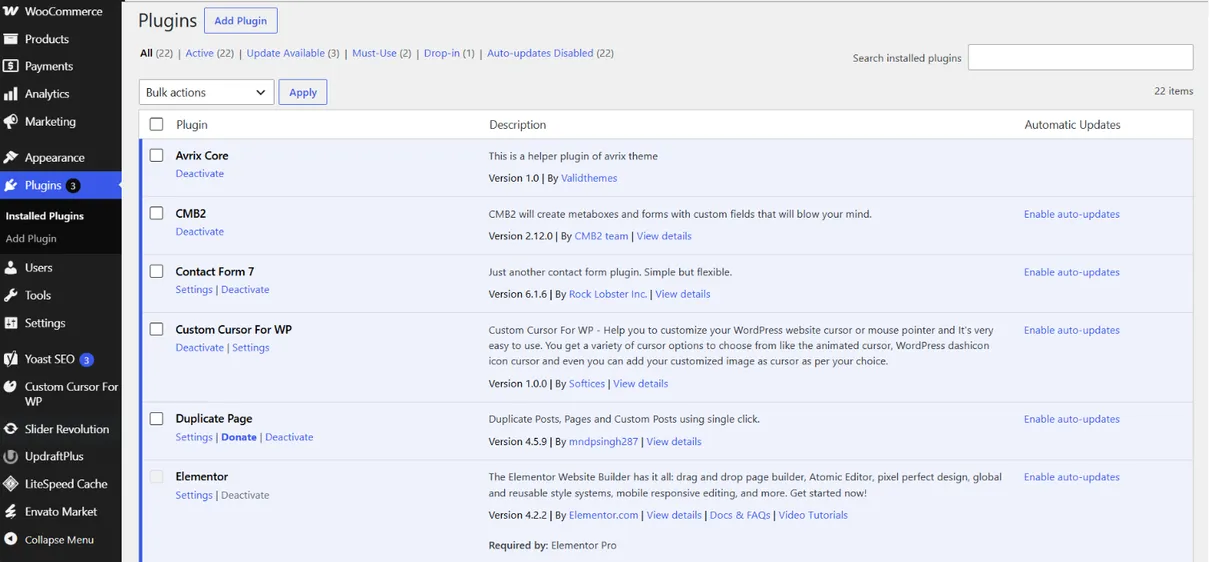Viewport: 1210px width, 562px height.
Task: Click the UpdraftPlus icon
Action: point(11,456)
